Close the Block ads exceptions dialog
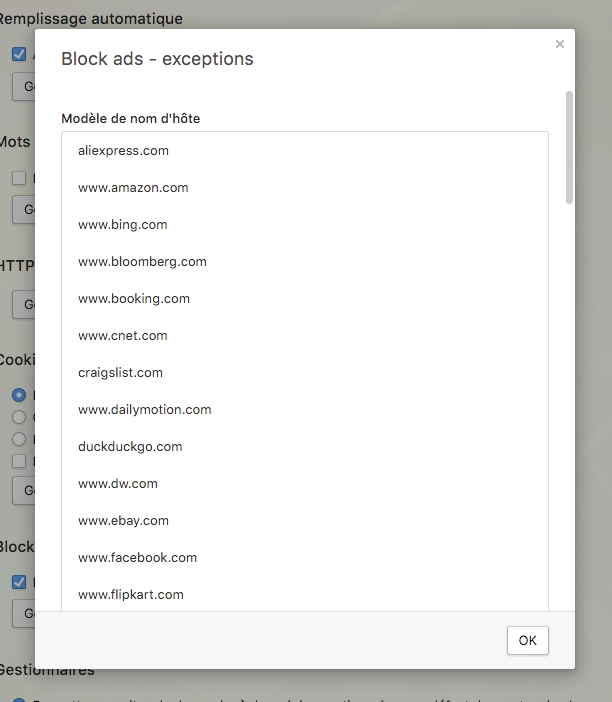This screenshot has height=702, width=612. [560, 44]
